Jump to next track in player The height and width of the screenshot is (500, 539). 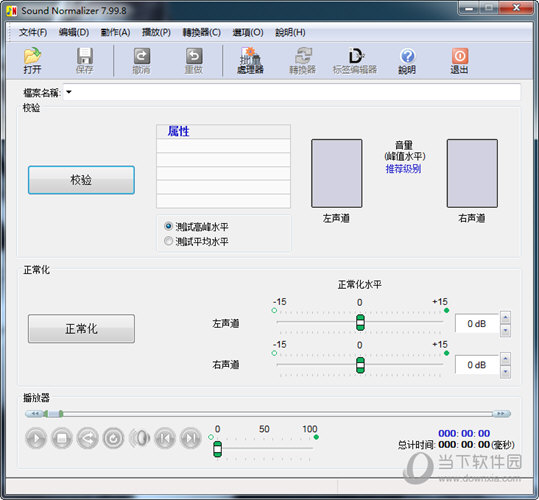(x=191, y=438)
